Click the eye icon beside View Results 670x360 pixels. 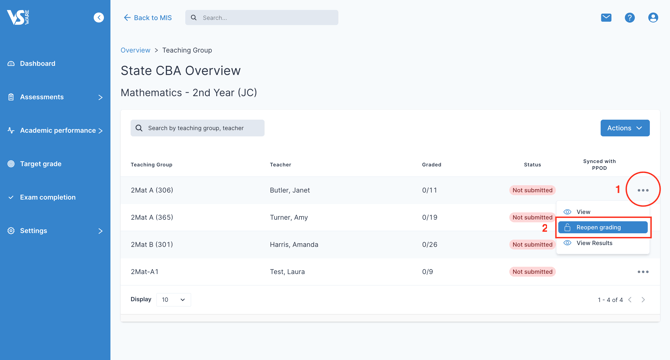pos(567,243)
